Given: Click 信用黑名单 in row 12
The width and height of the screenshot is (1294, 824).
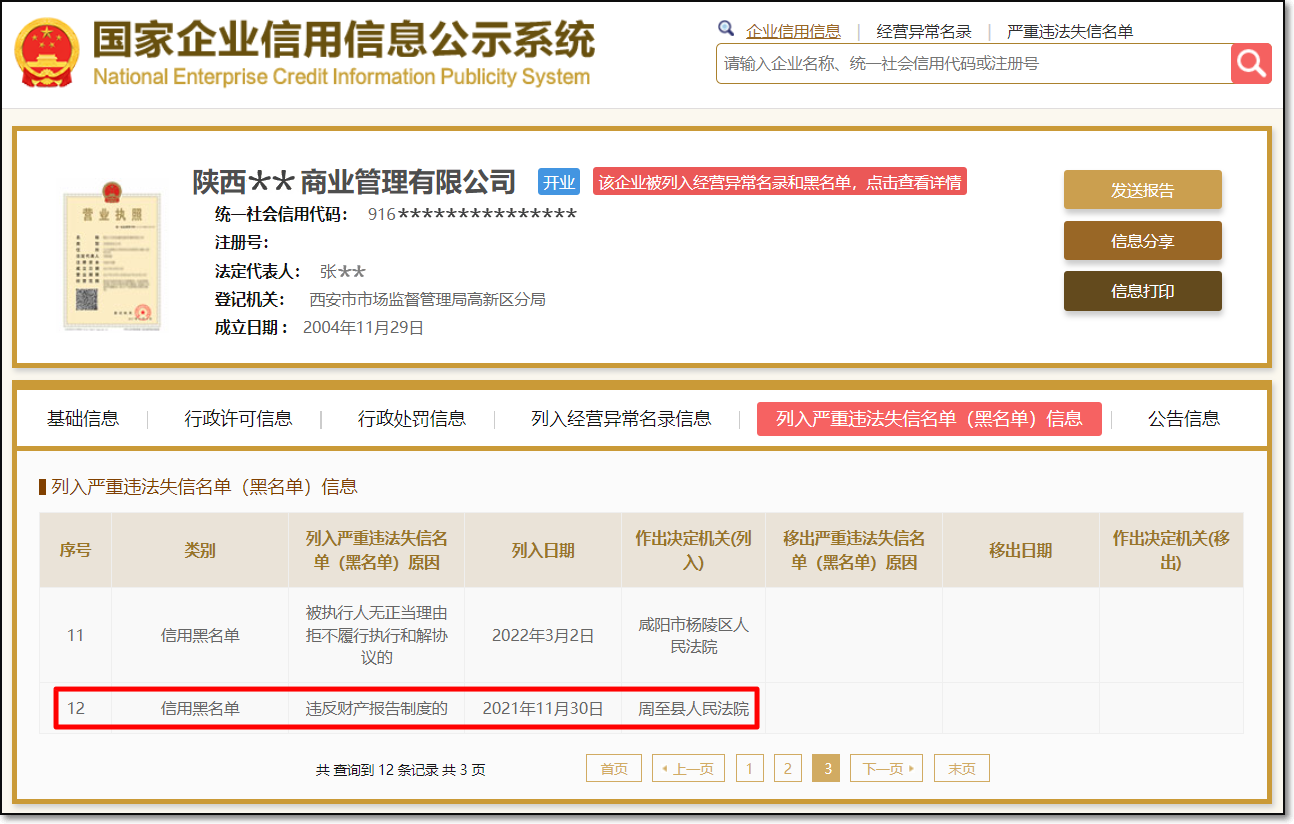Looking at the screenshot, I should (x=200, y=709).
